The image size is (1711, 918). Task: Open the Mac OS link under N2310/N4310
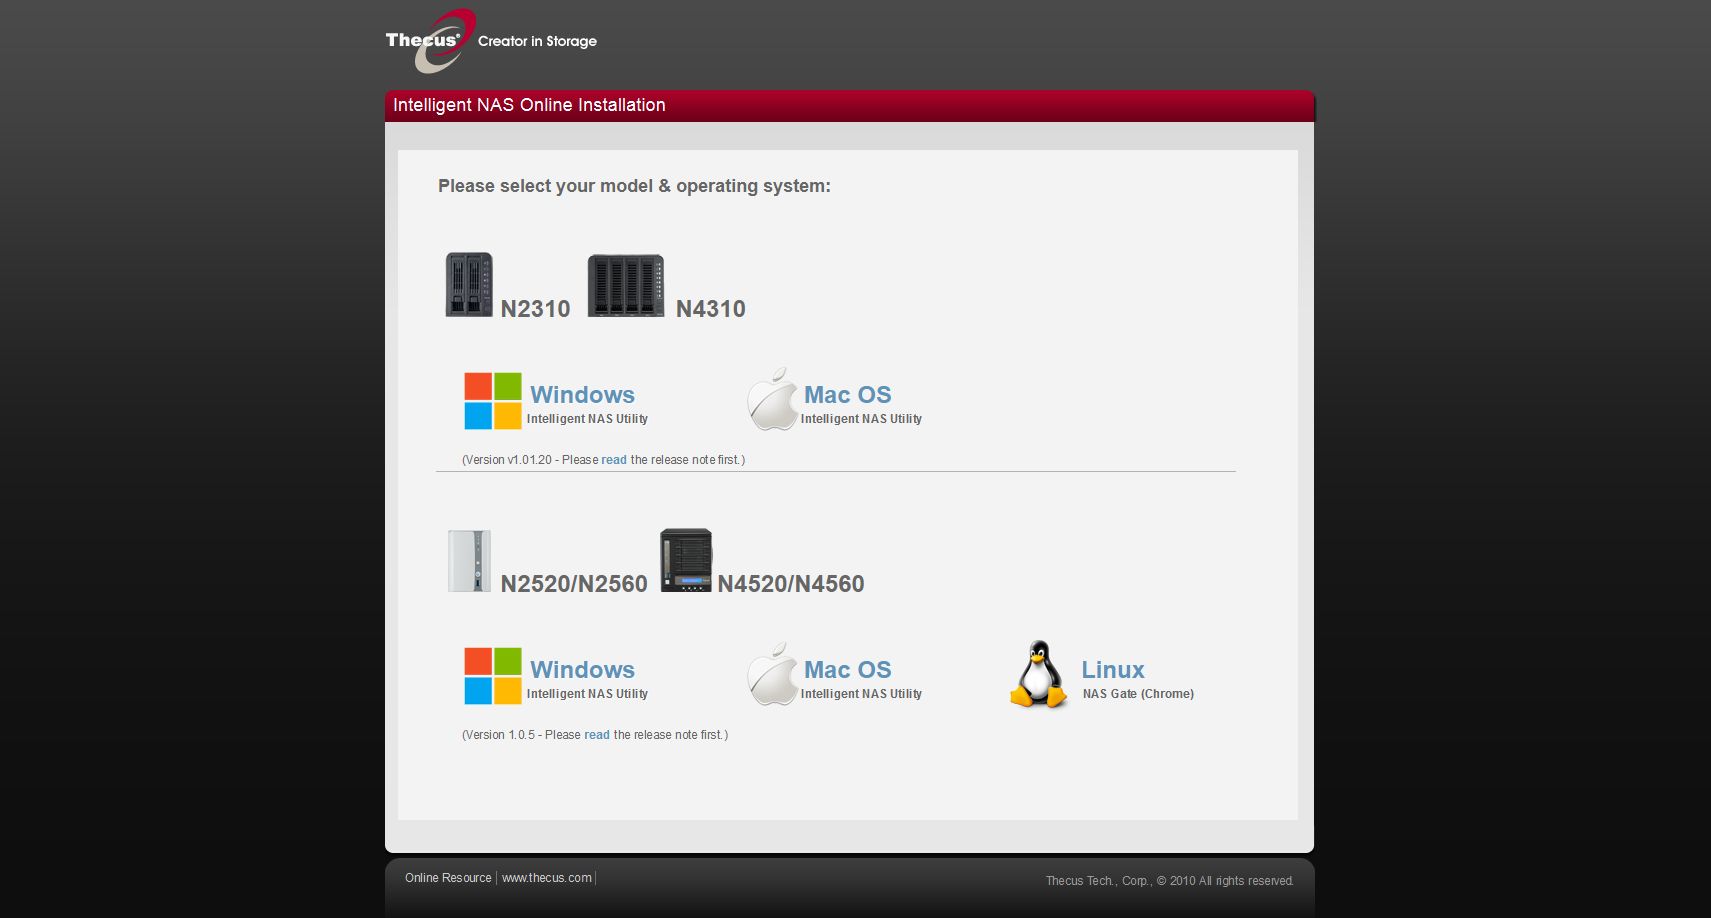[x=848, y=395]
